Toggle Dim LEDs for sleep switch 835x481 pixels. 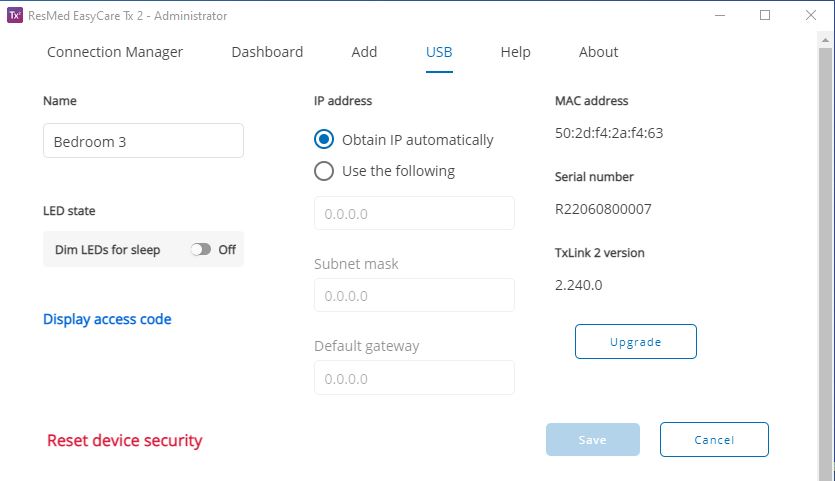[201, 249]
